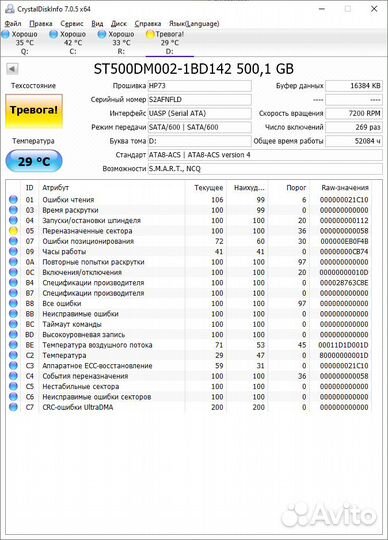Click the Буква тома field D:
Viewport: 388px width, 540px height.
coord(200,141)
